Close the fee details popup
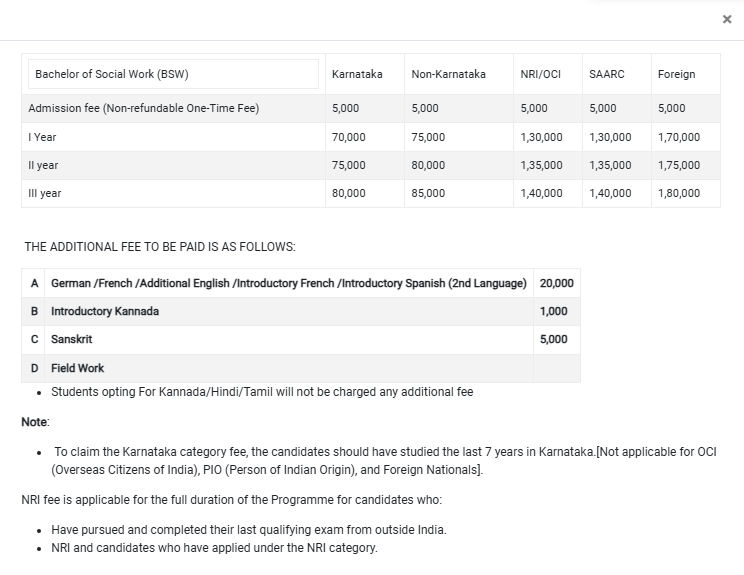 point(727,19)
